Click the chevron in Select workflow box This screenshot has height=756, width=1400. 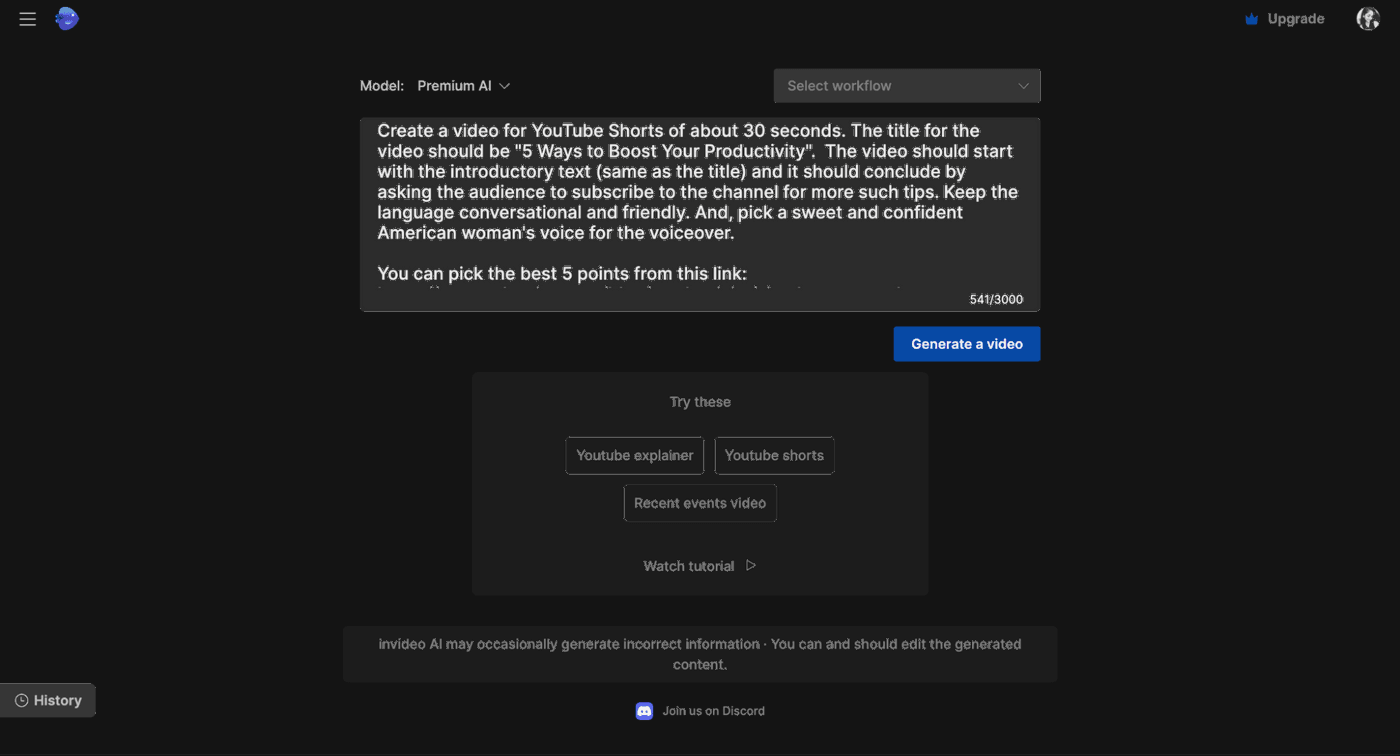click(1023, 86)
